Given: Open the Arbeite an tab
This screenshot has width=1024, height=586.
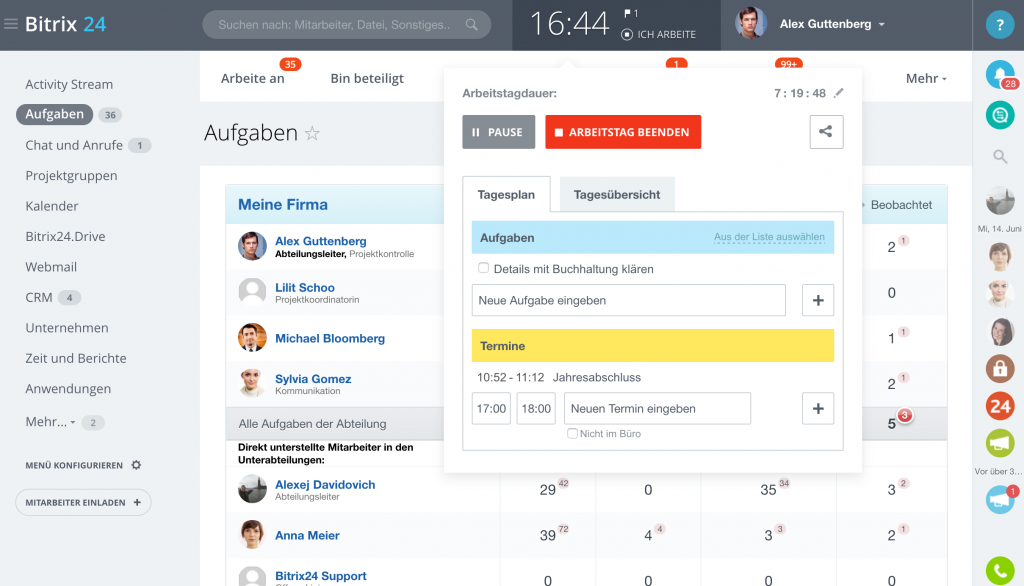Looking at the screenshot, I should click(253, 78).
